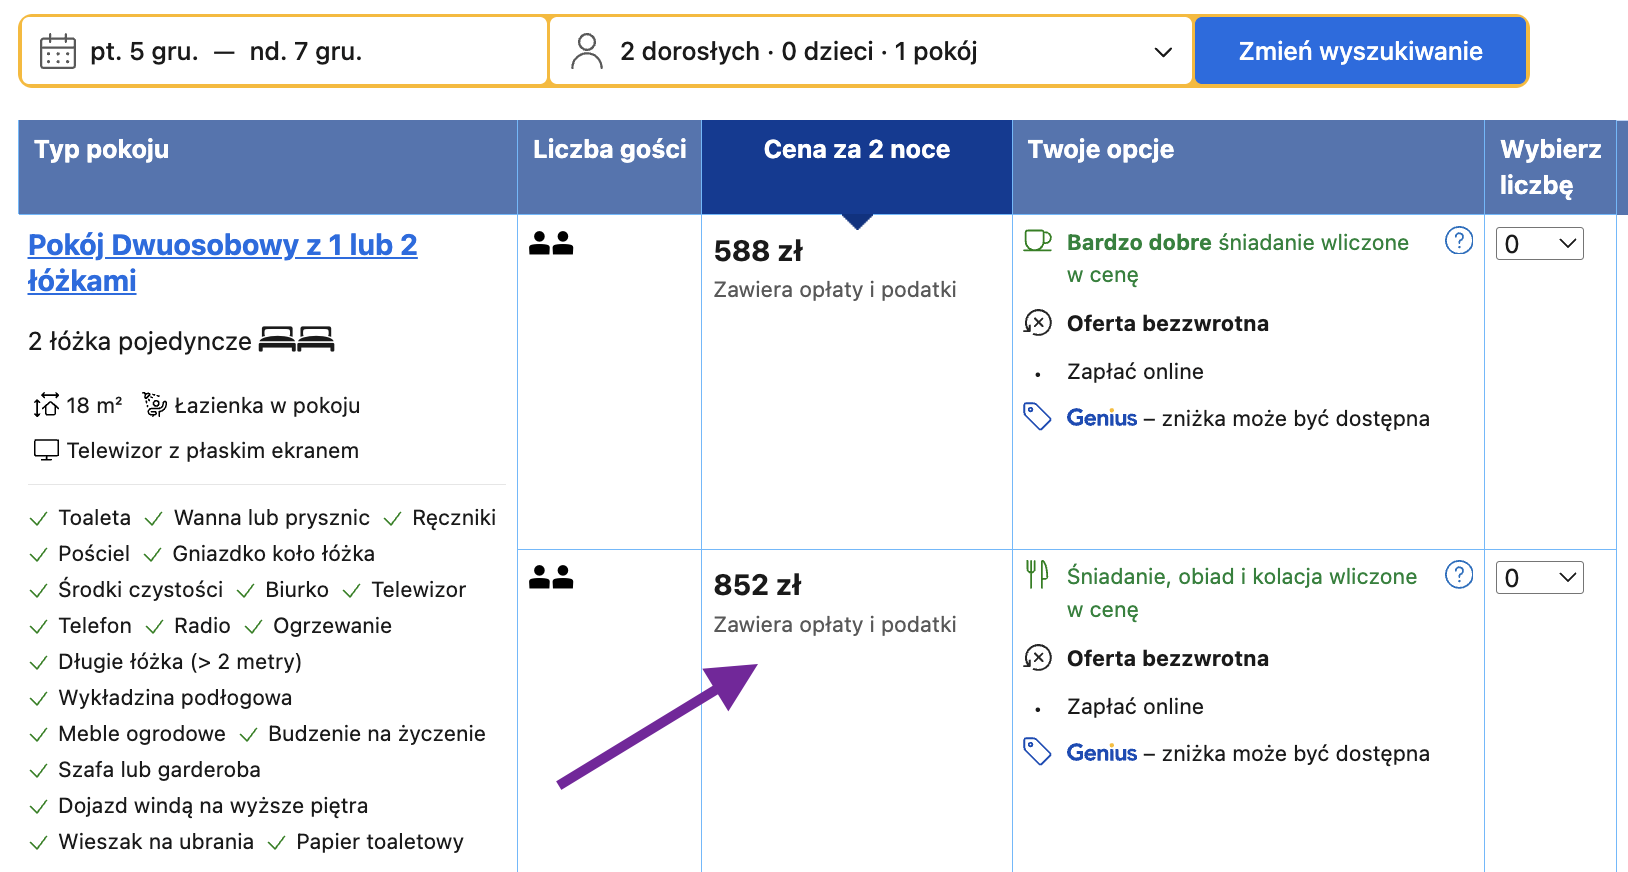
Task: Click the breakfast cup icon
Action: tap(1038, 241)
